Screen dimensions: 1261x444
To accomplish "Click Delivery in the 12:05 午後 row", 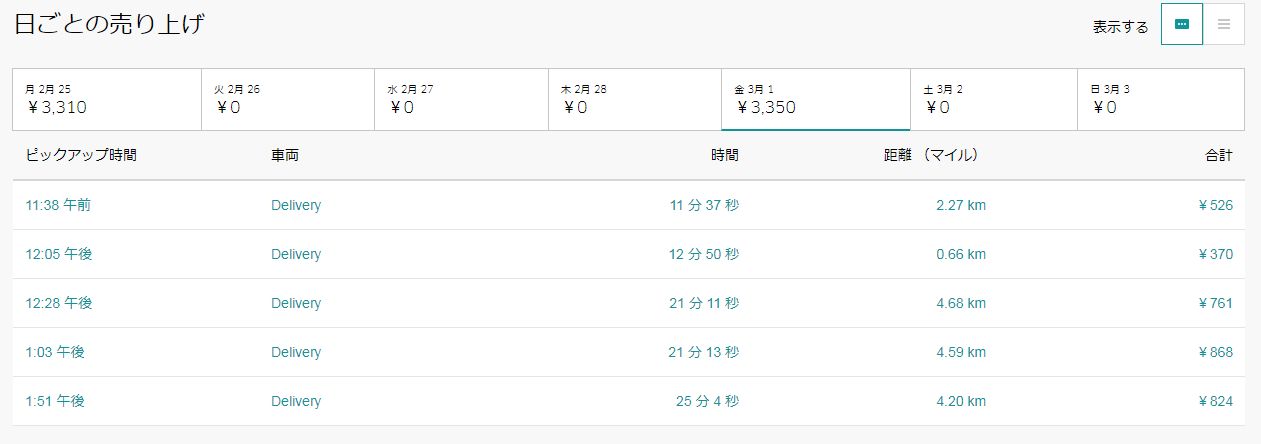I will tap(296, 254).
